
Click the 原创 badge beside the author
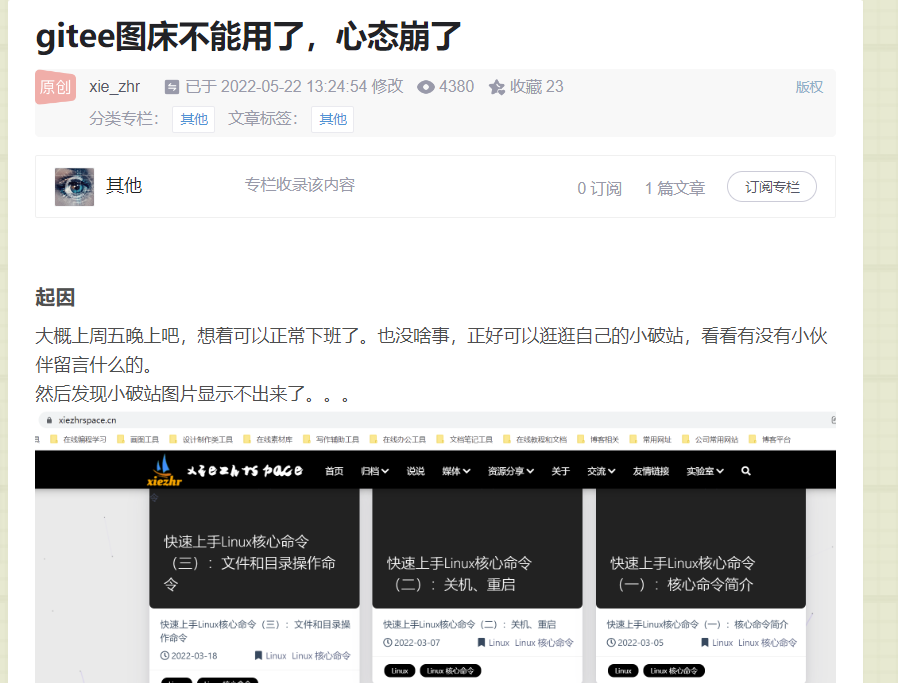(x=56, y=87)
